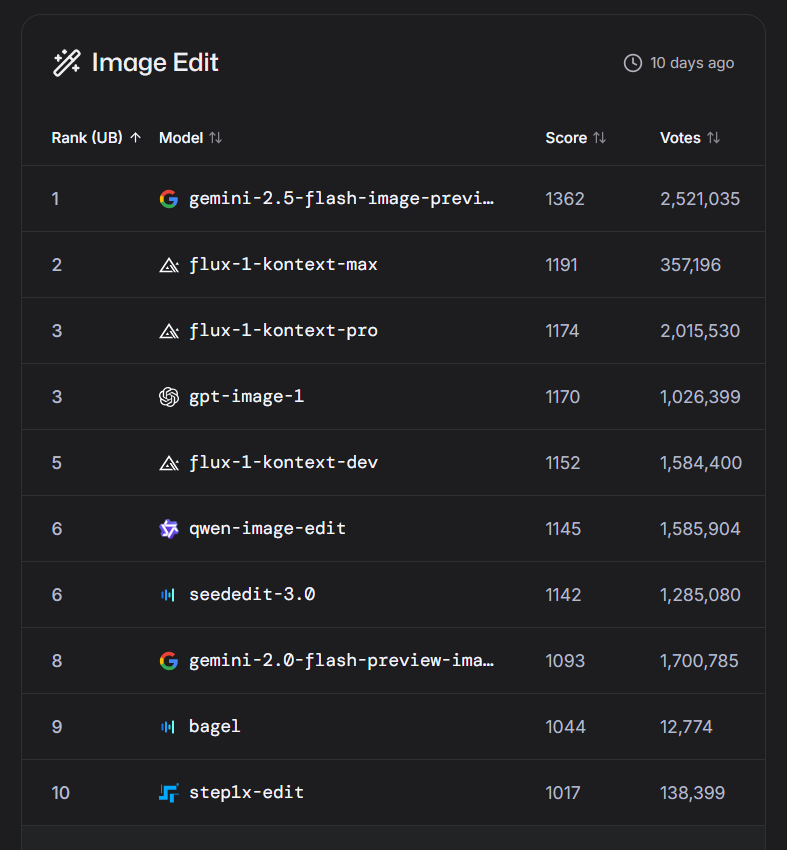Open the flux-1-kontext-max model link
The image size is (787, 850).
tap(283, 265)
